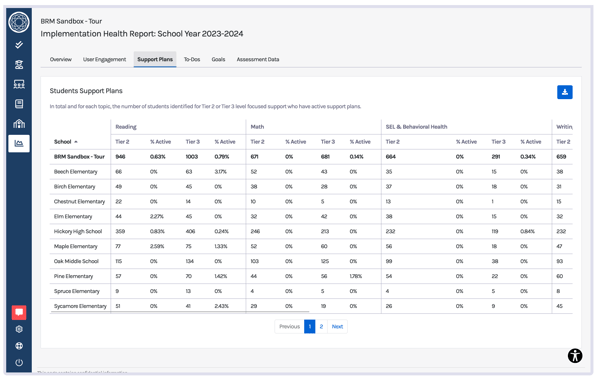
Task: Click the Students Support Plans heading
Action: click(x=86, y=91)
